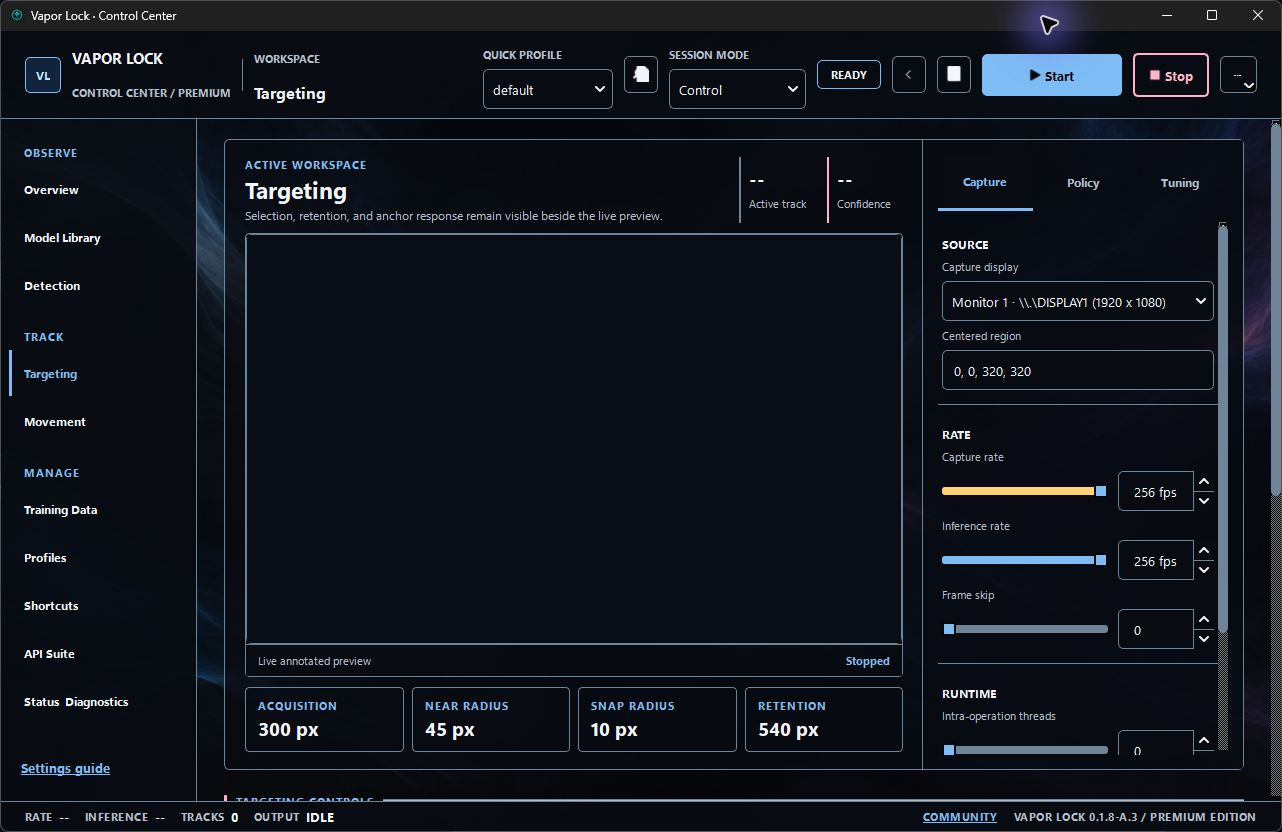Open the Settings guide link

click(66, 768)
